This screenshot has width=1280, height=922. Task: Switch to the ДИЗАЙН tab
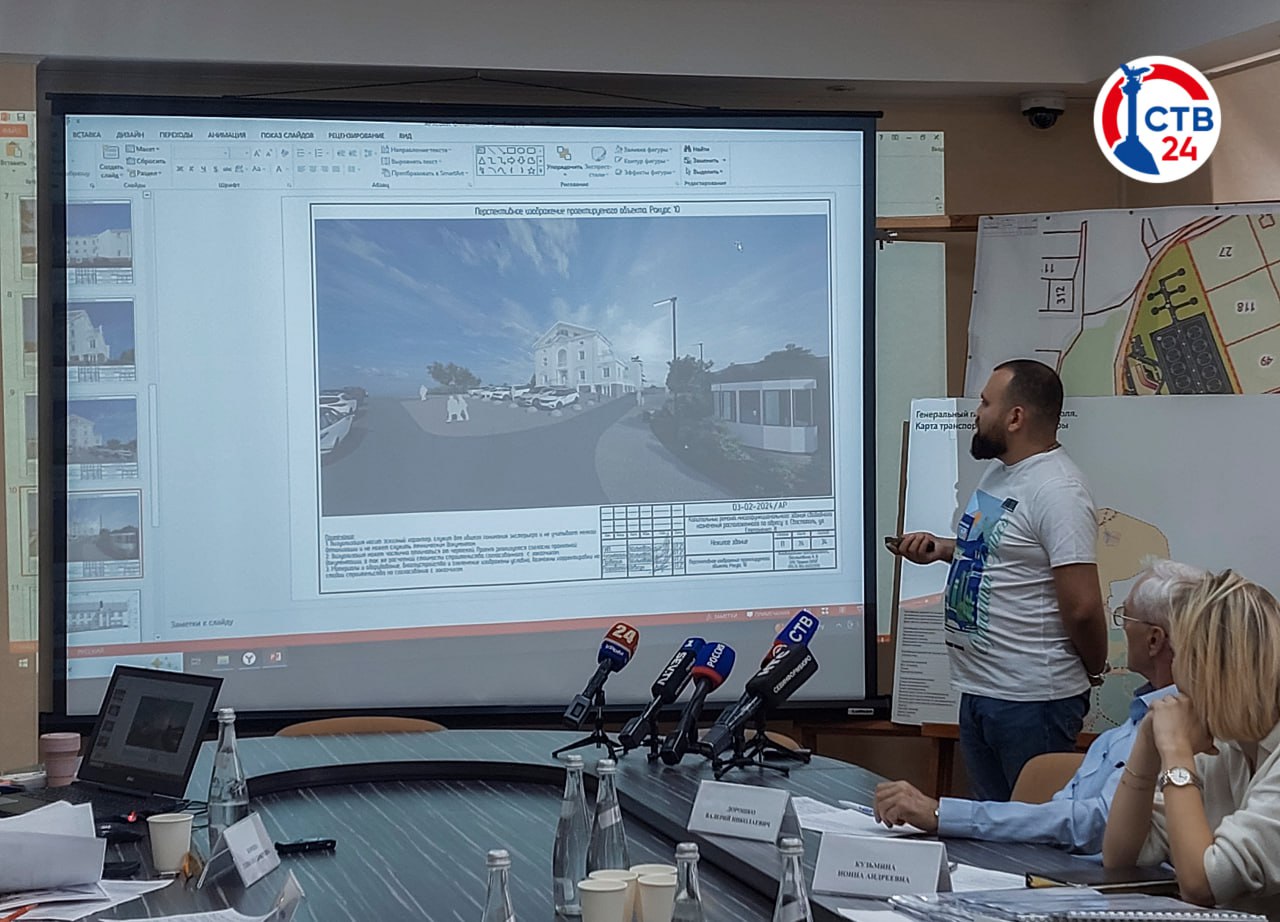coord(130,135)
